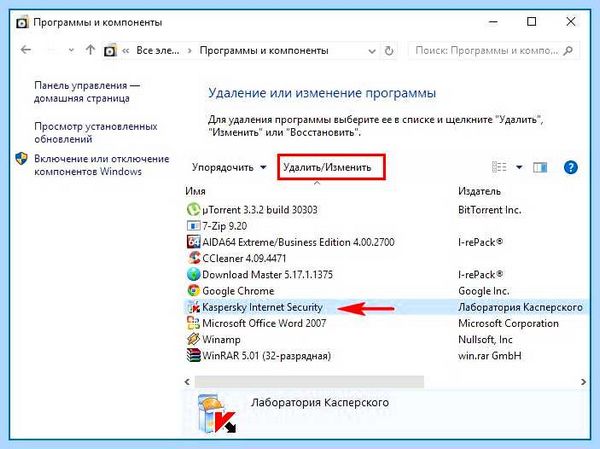The image size is (600, 449).
Task: Open Просмотр установленных обновлений link
Action: pyautogui.click(x=96, y=132)
